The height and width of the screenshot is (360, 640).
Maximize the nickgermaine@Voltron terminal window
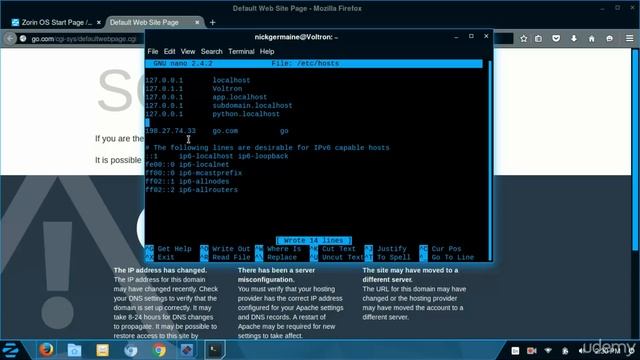click(x=471, y=36)
